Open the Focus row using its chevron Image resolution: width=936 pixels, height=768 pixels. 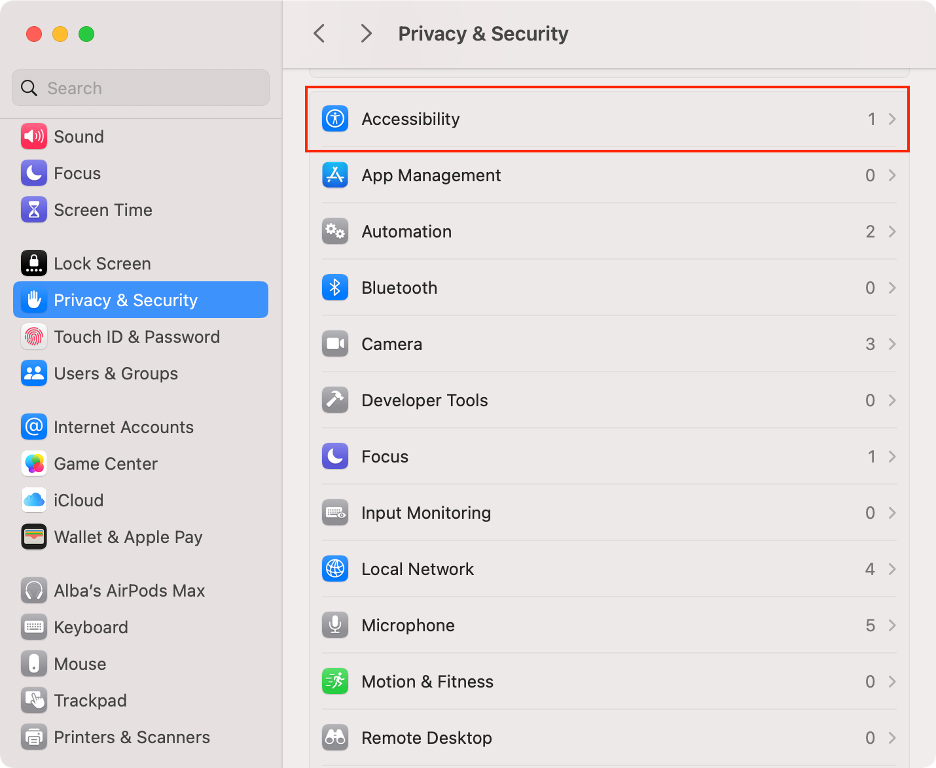click(893, 457)
